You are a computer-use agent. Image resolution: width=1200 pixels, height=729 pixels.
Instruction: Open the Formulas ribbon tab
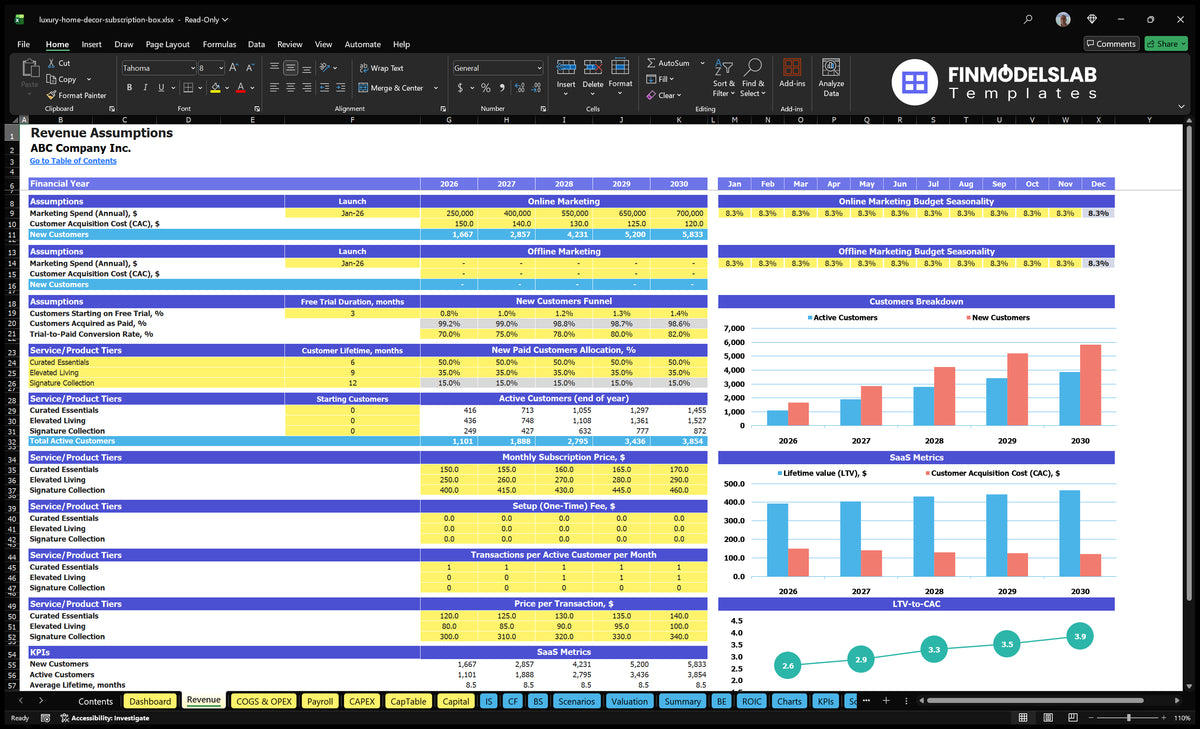tap(219, 44)
